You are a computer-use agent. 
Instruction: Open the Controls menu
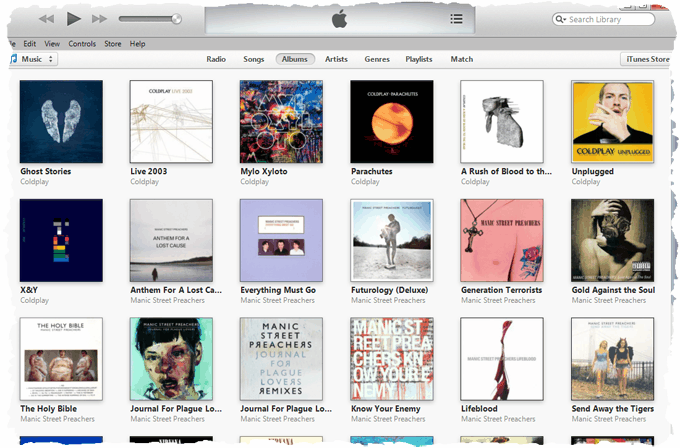82,44
